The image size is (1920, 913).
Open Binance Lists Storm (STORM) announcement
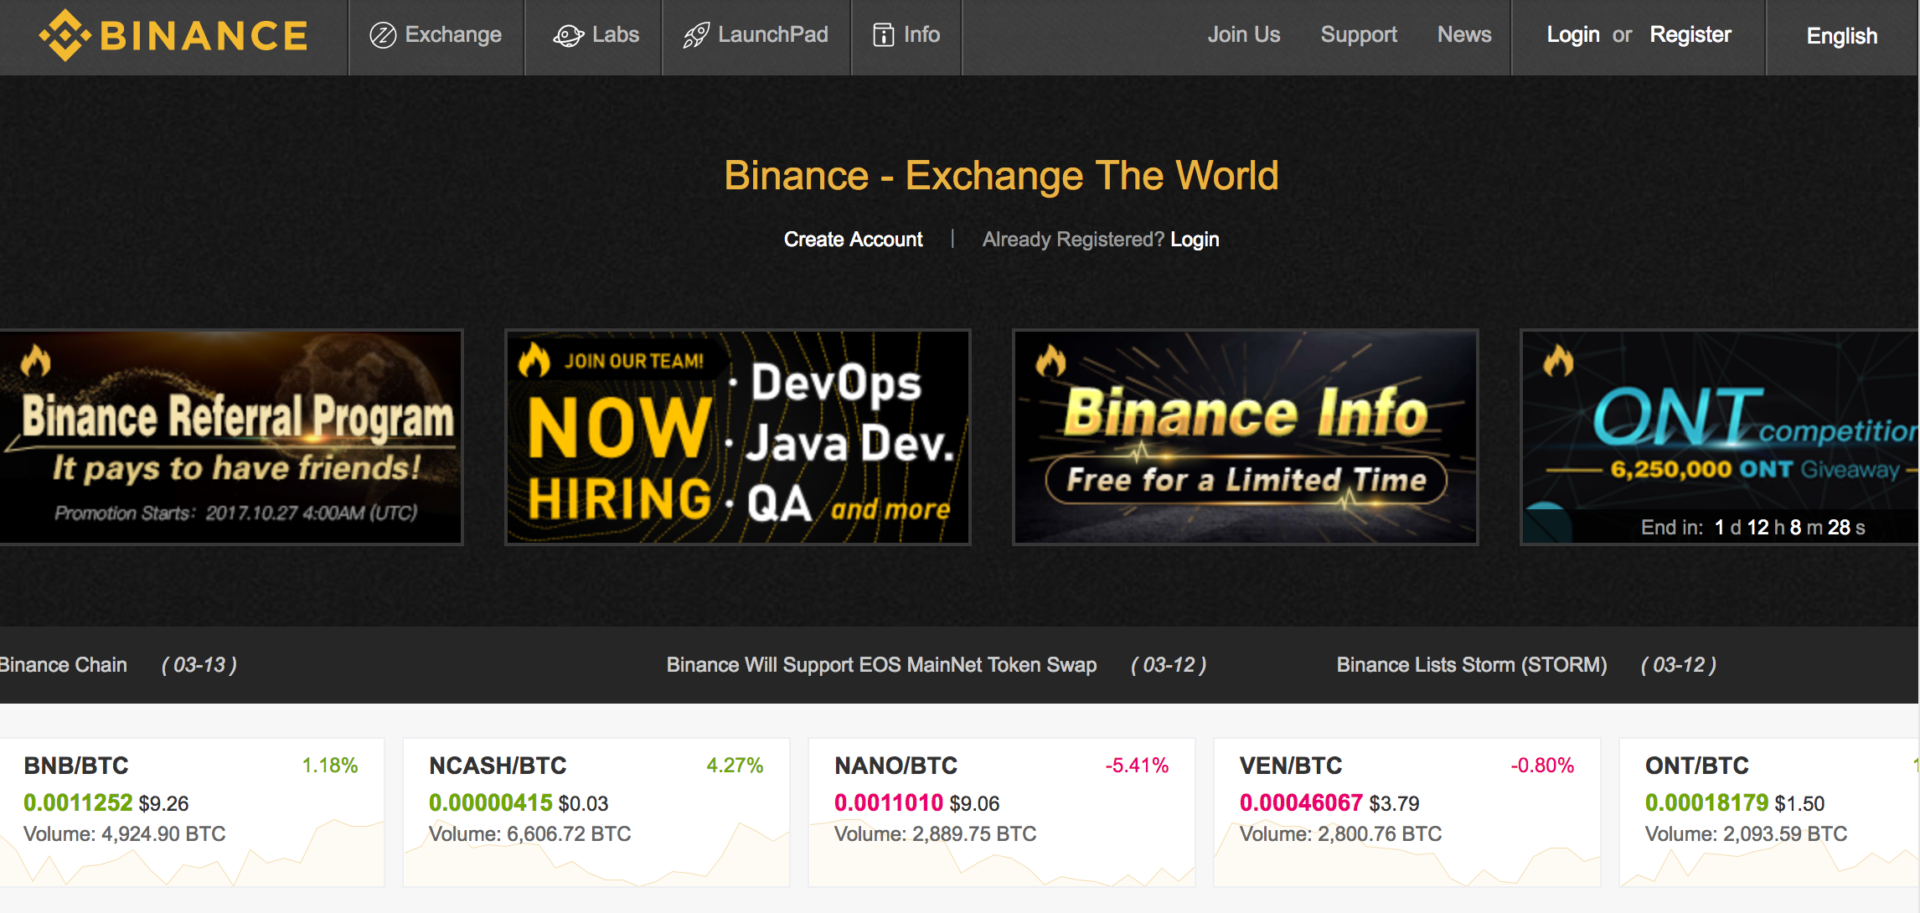[1472, 665]
